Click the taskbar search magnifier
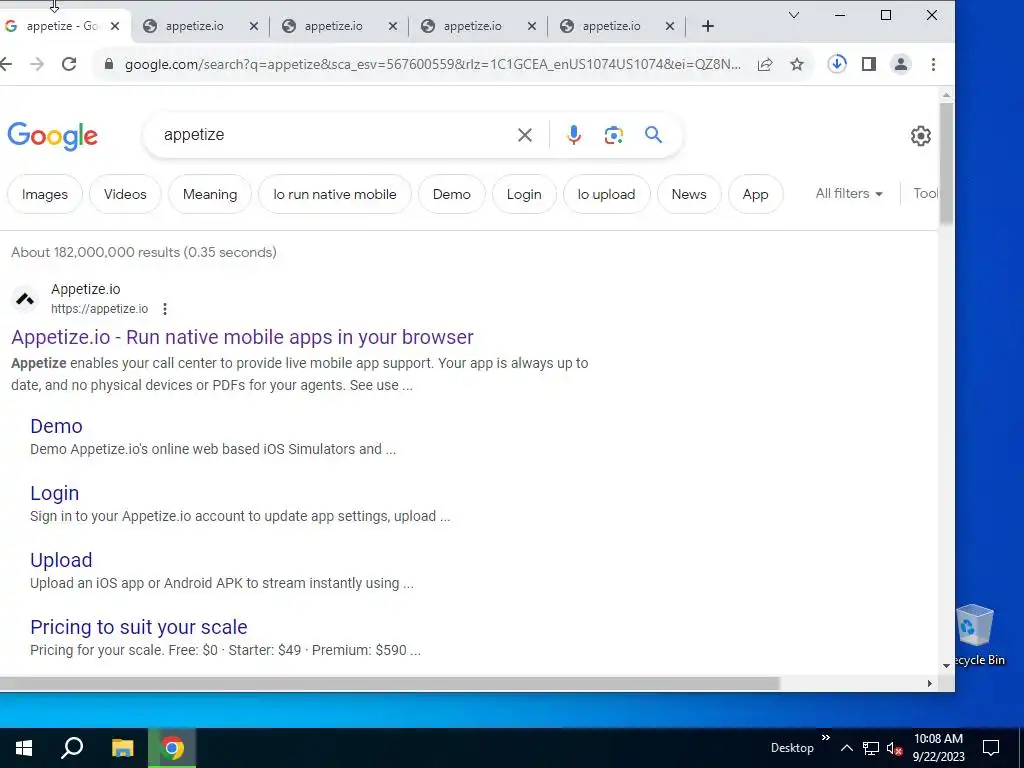This screenshot has height=768, width=1024. click(x=72, y=748)
